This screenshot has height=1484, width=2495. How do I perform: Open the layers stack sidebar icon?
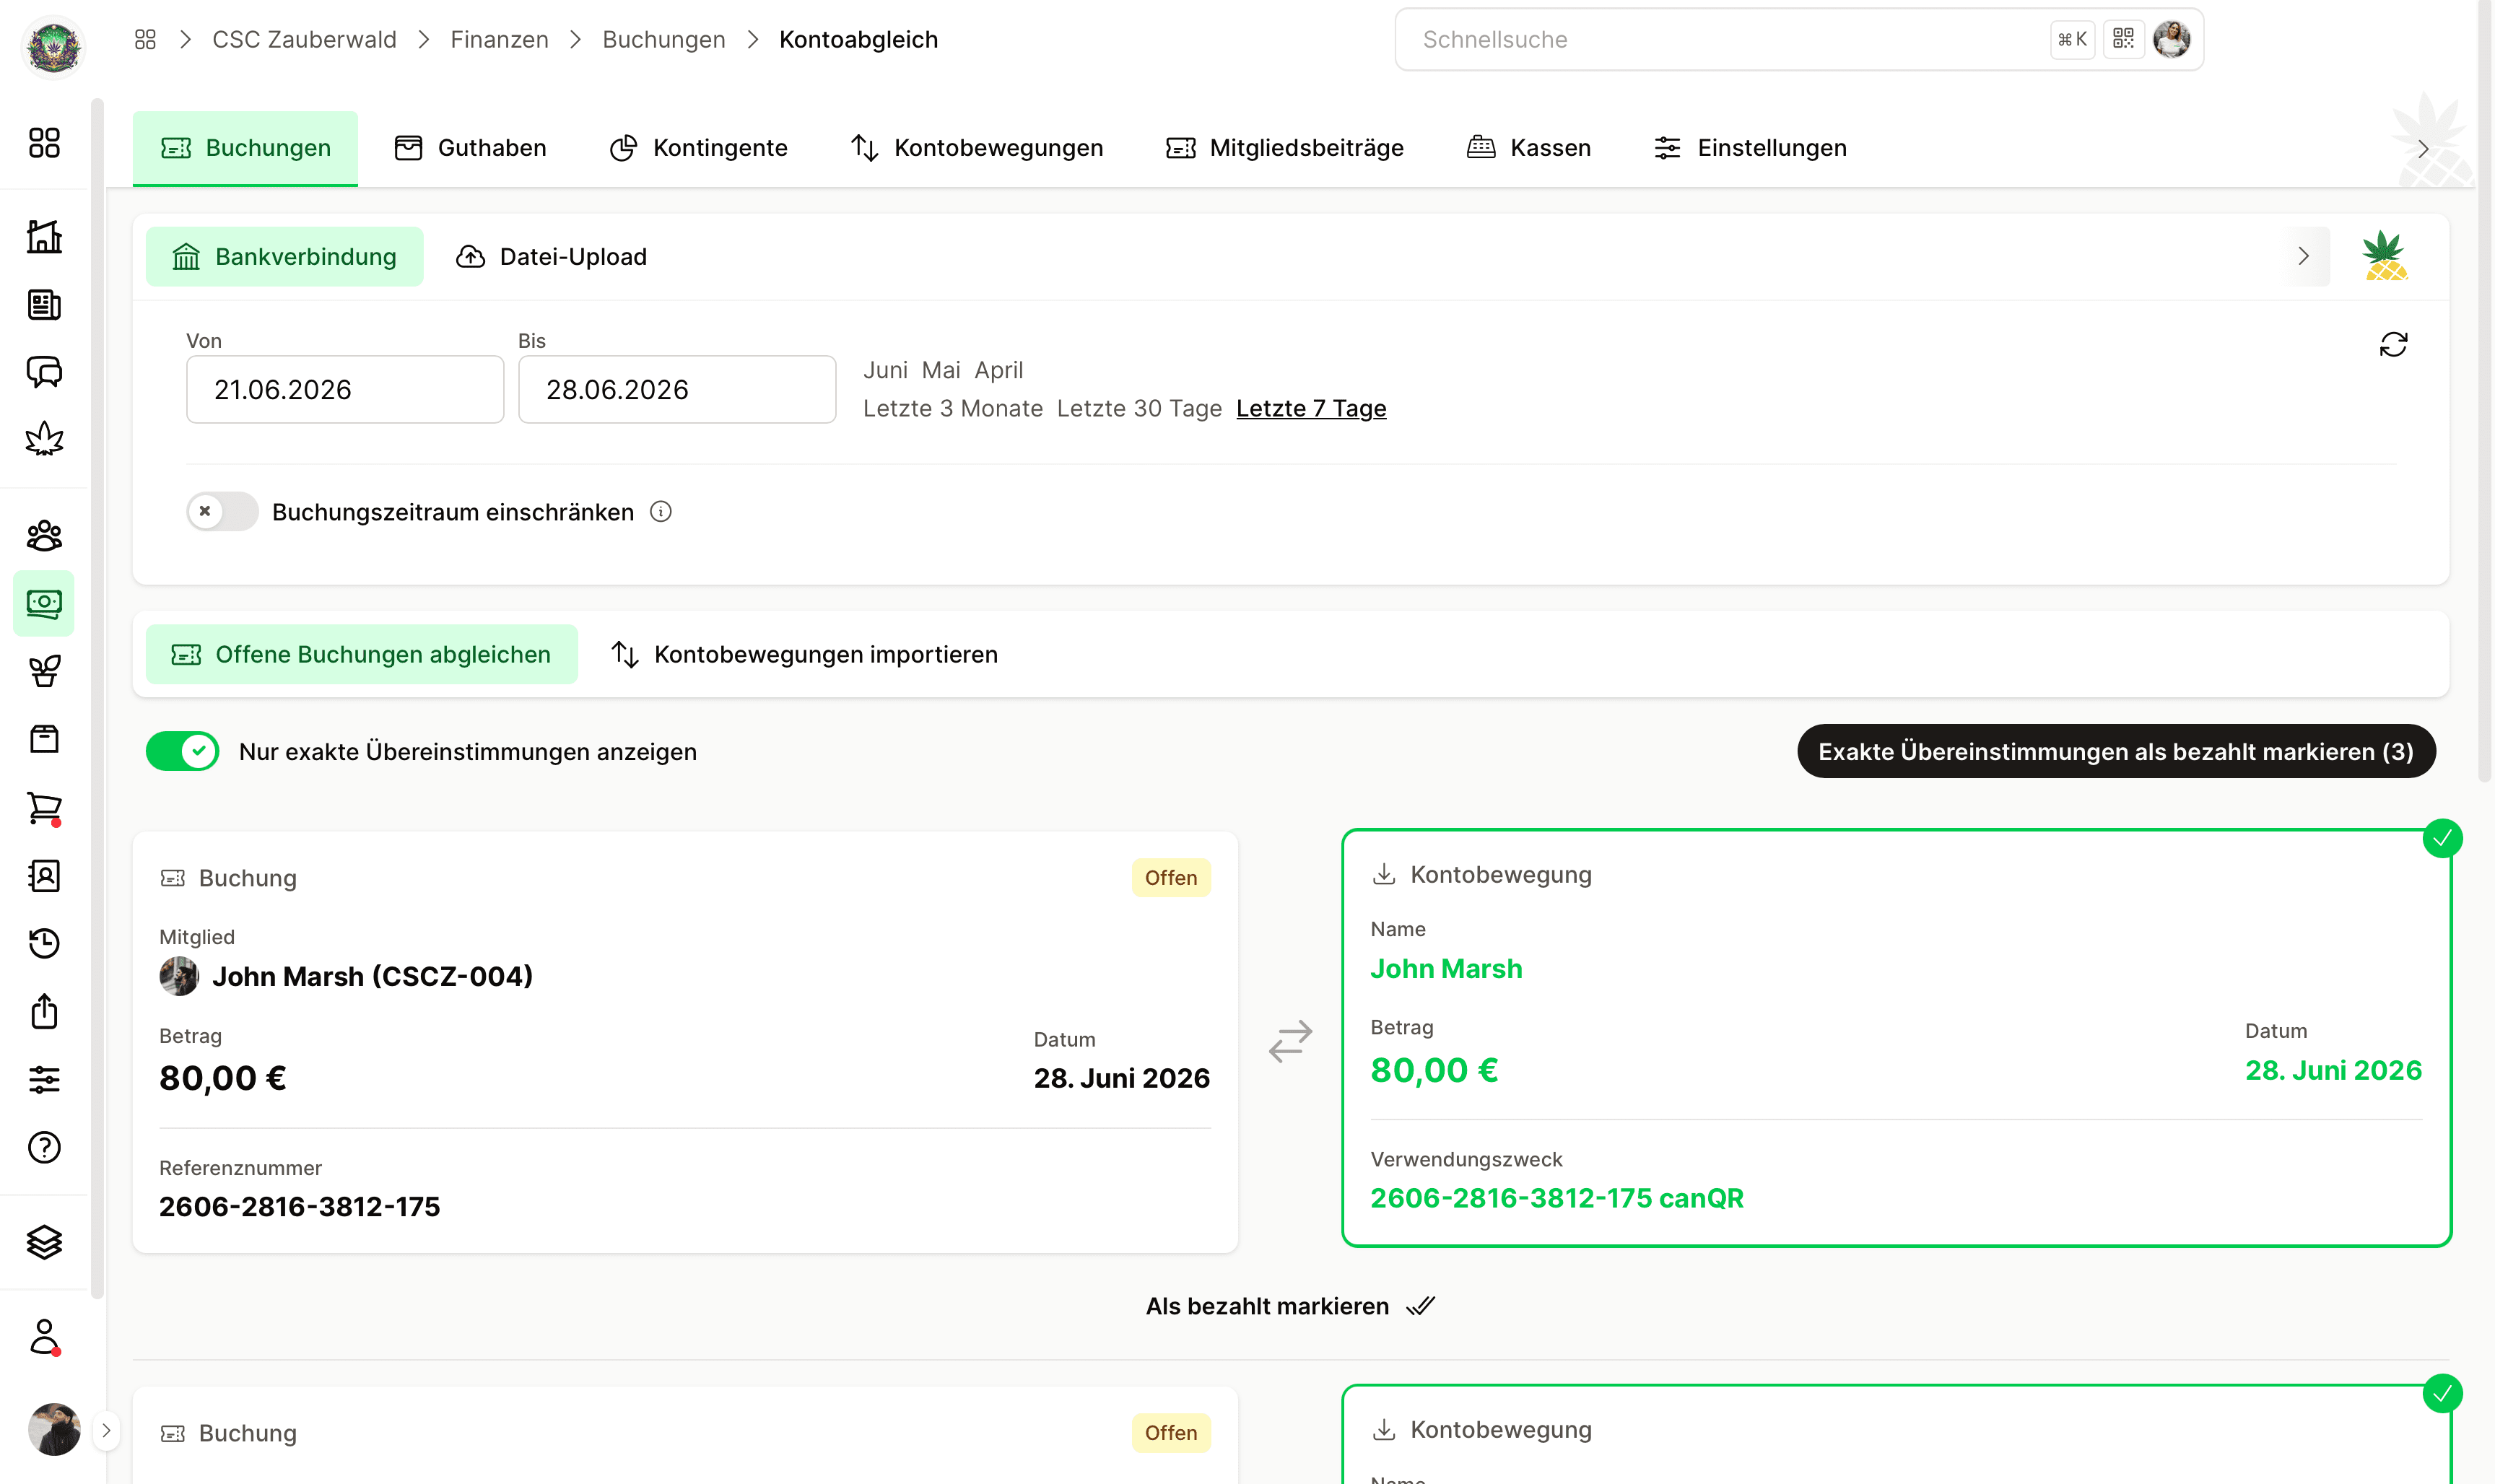pos(44,1242)
